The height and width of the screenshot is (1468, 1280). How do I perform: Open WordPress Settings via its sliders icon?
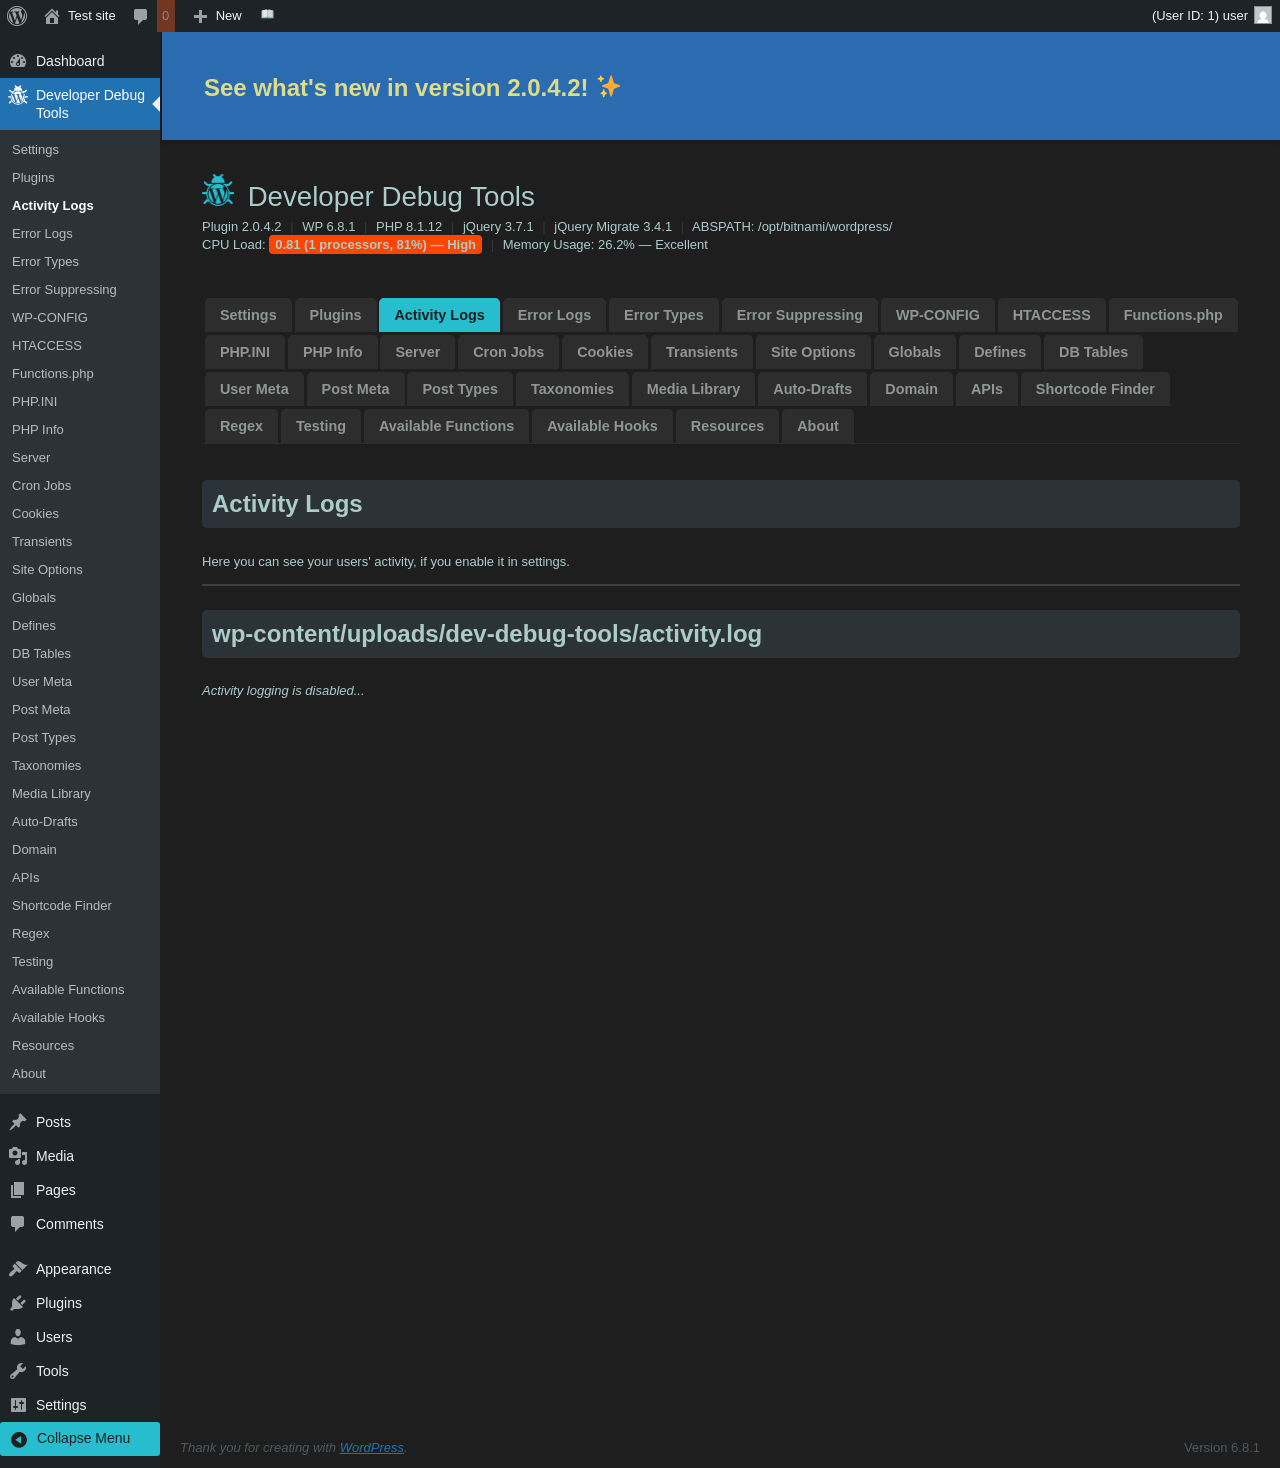point(18,1405)
